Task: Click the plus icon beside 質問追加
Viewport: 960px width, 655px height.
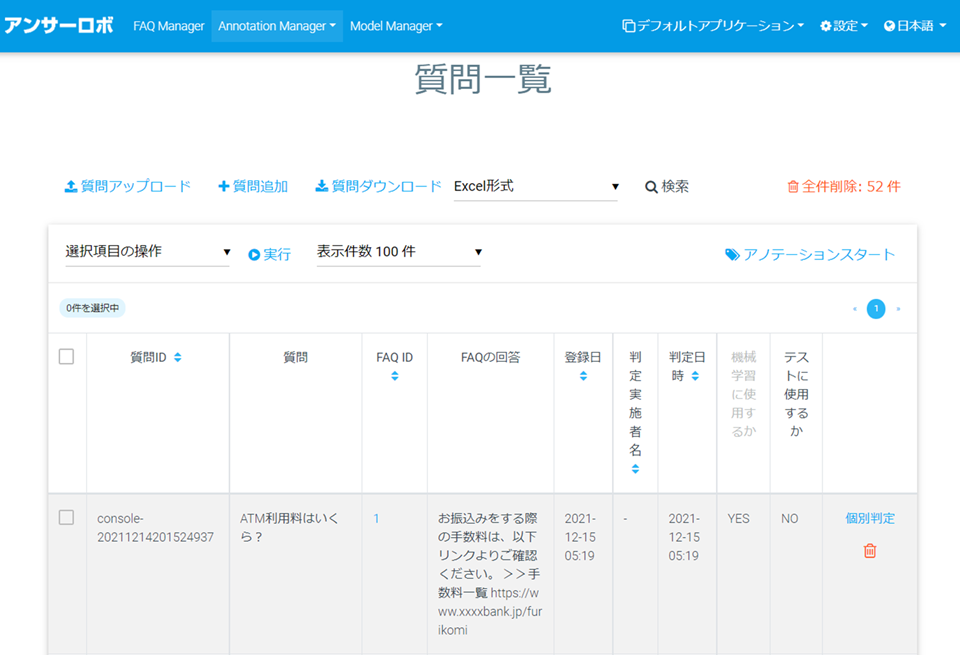Action: click(223, 186)
